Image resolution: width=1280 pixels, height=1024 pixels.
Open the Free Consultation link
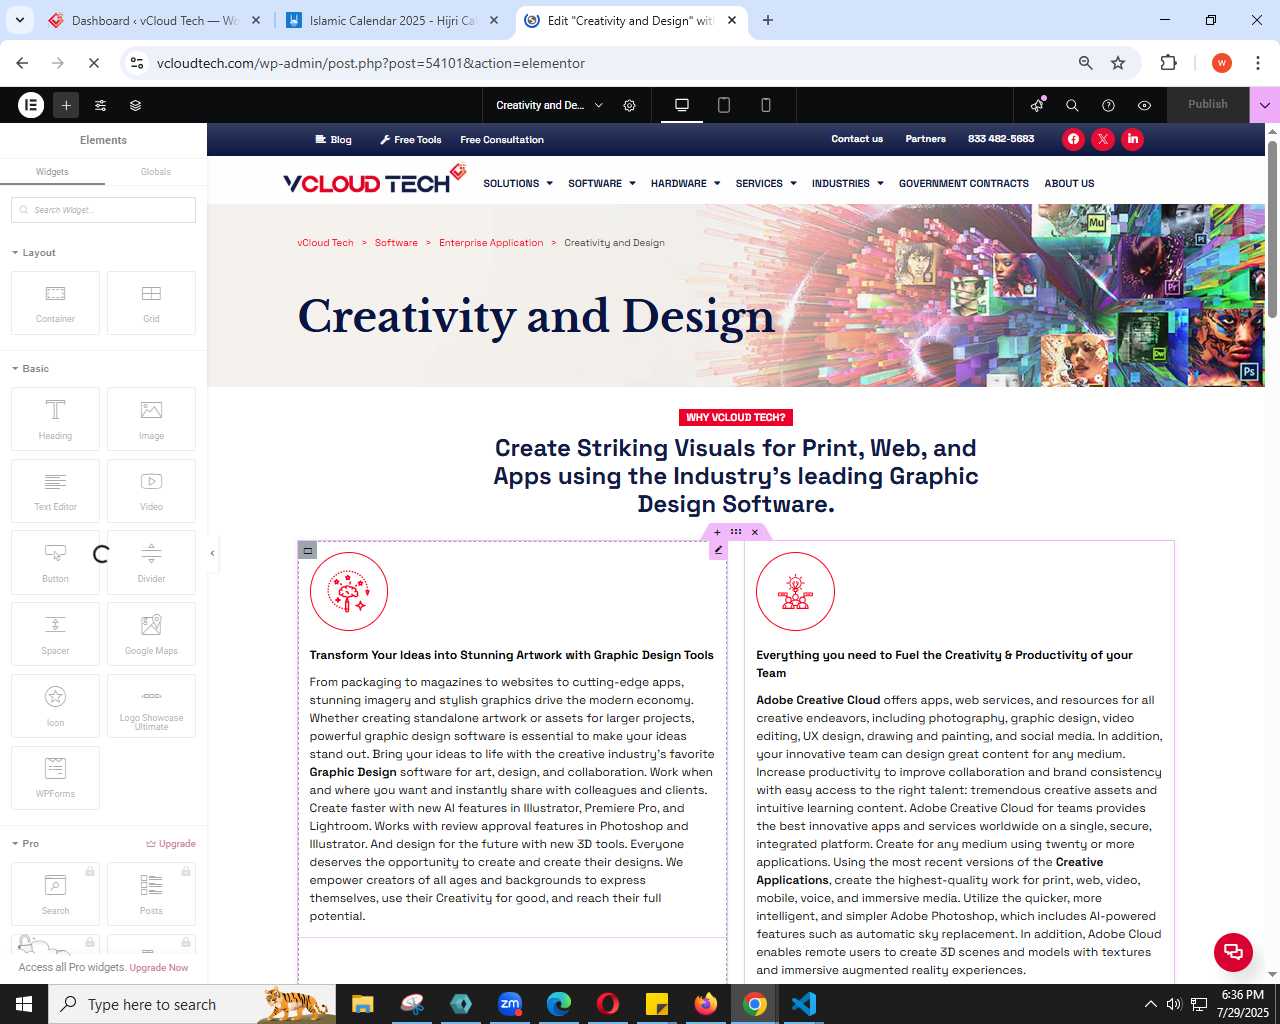click(x=502, y=140)
